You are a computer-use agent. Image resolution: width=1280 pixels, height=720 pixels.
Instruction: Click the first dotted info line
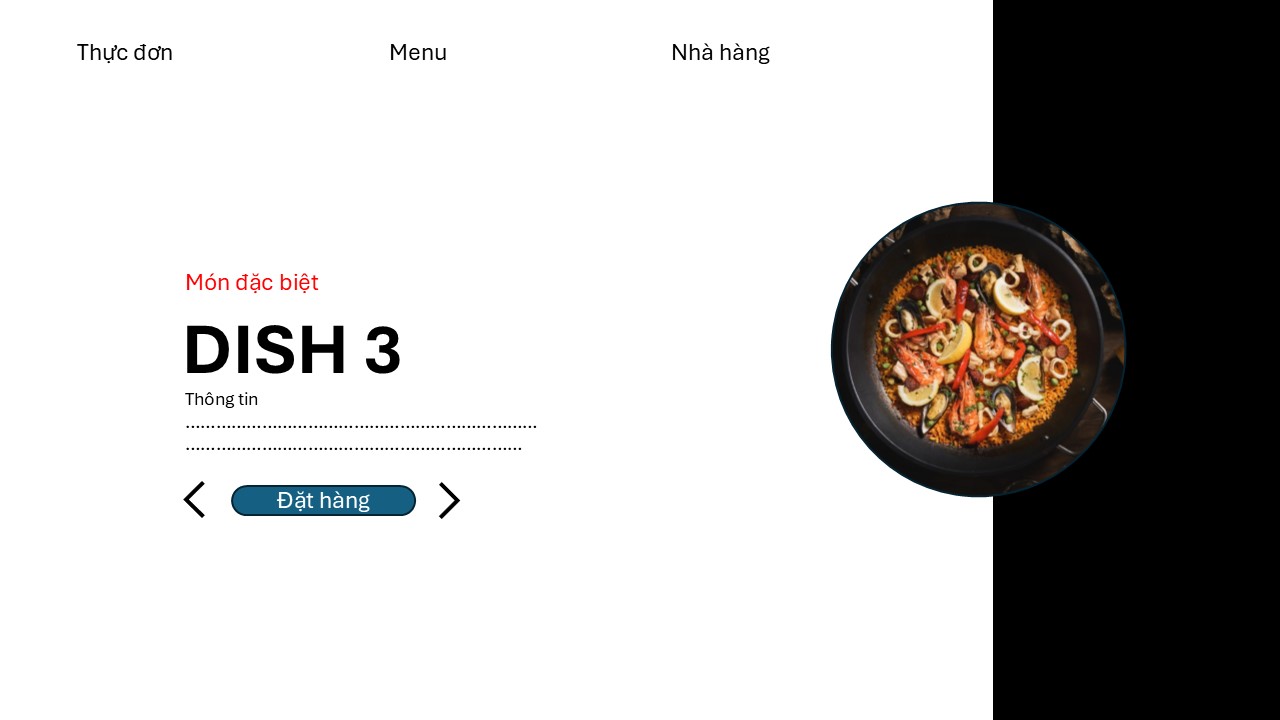[x=361, y=426]
